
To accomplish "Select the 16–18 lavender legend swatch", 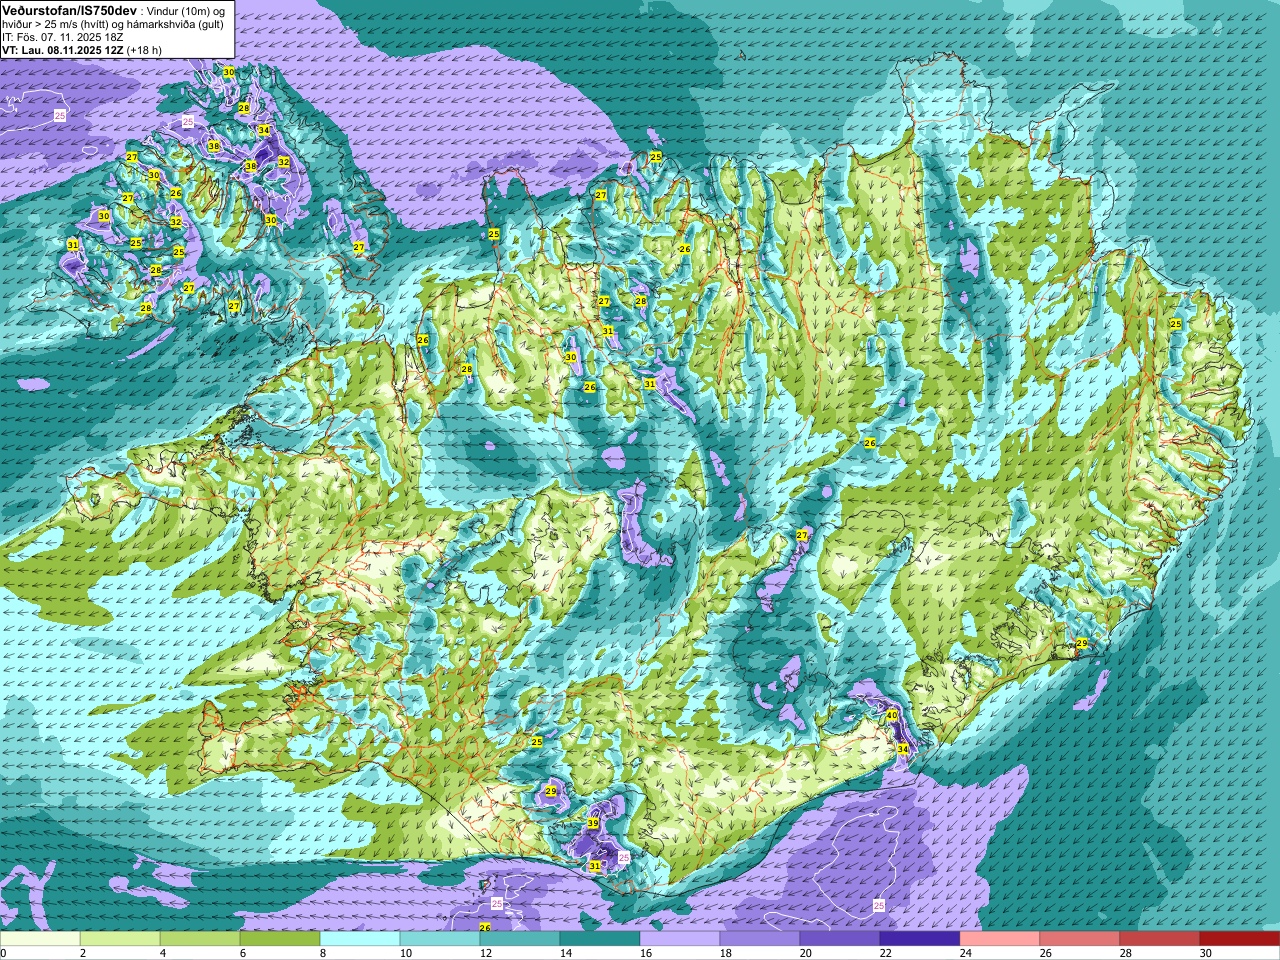I will [x=680, y=939].
